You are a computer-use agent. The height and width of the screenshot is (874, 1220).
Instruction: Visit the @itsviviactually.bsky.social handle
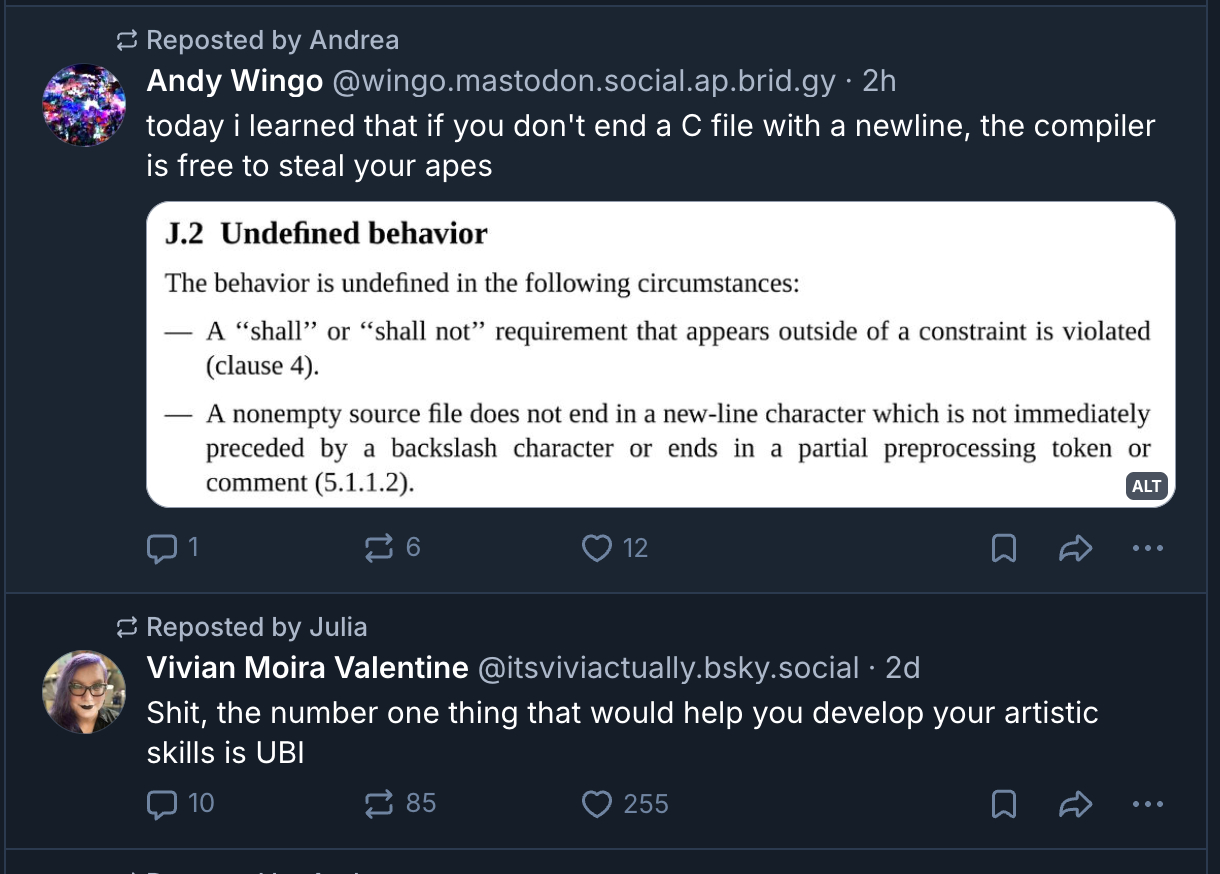[x=668, y=668]
